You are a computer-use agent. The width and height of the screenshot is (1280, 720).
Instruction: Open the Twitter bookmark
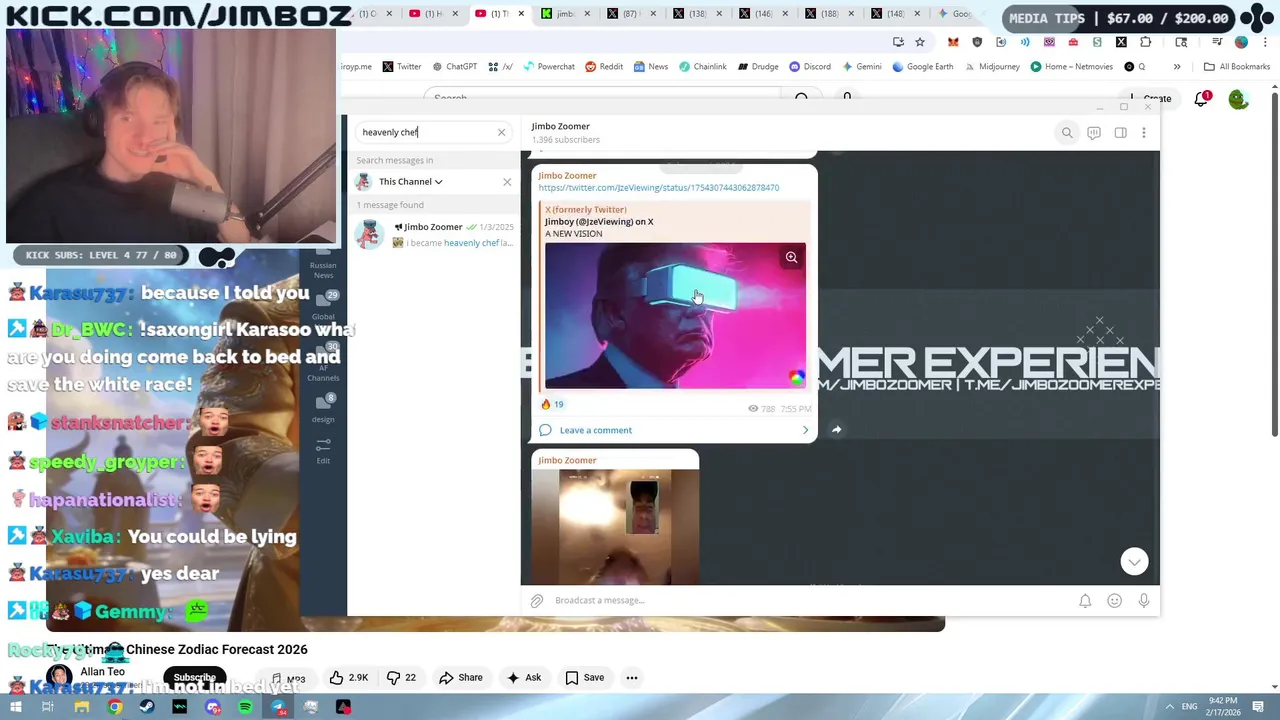402,67
